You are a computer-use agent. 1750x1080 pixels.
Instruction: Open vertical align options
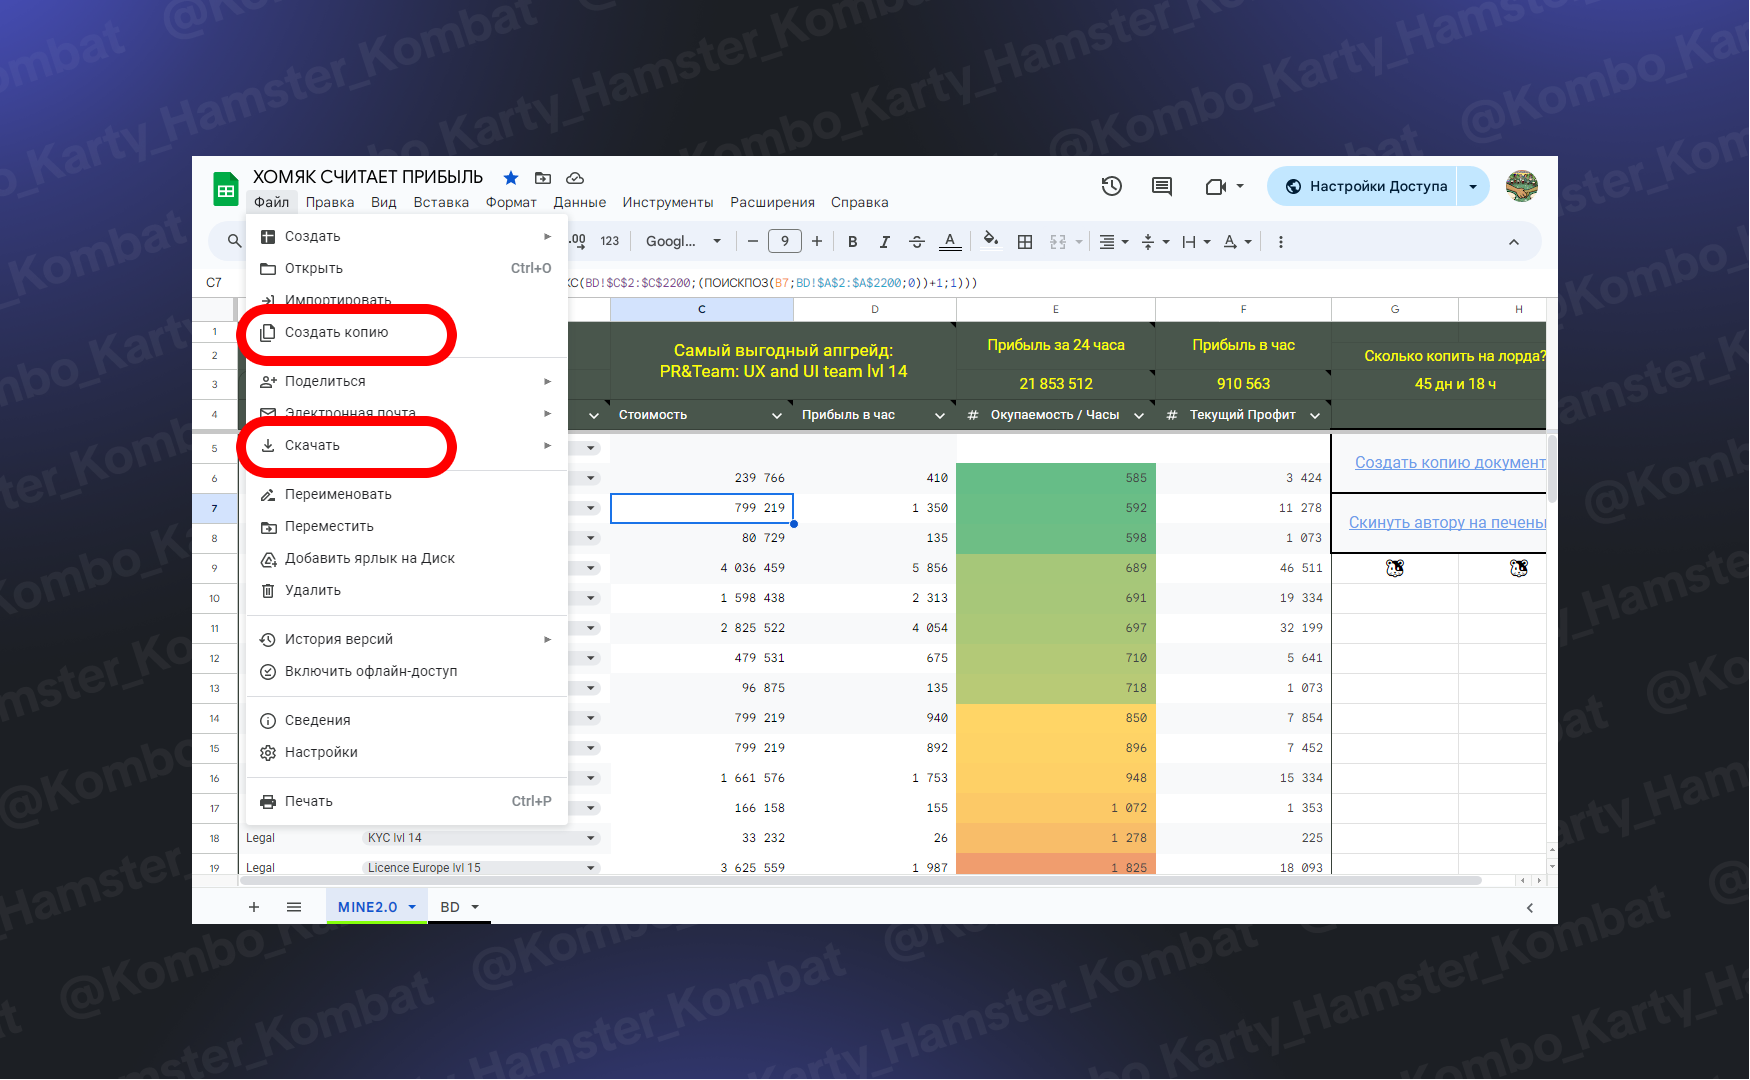click(x=1155, y=241)
